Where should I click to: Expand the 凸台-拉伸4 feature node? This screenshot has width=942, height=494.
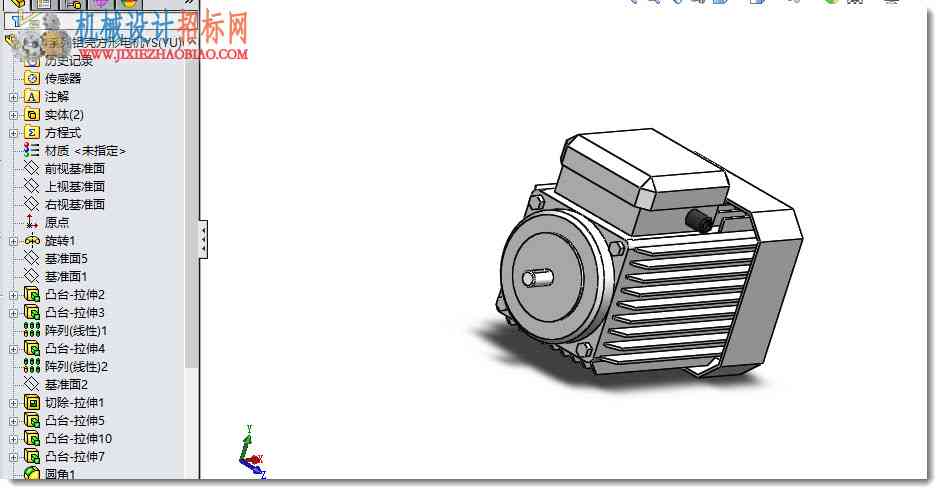tap(13, 349)
